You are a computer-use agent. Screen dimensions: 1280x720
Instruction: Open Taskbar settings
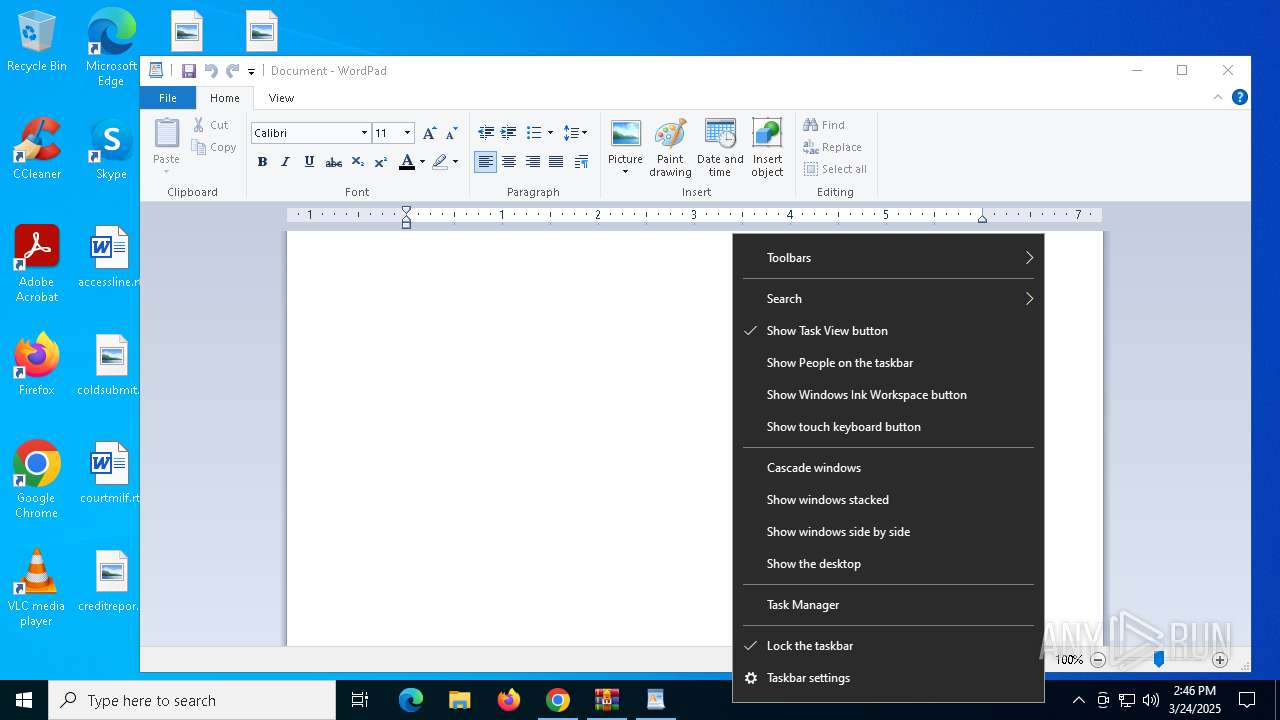click(888, 678)
